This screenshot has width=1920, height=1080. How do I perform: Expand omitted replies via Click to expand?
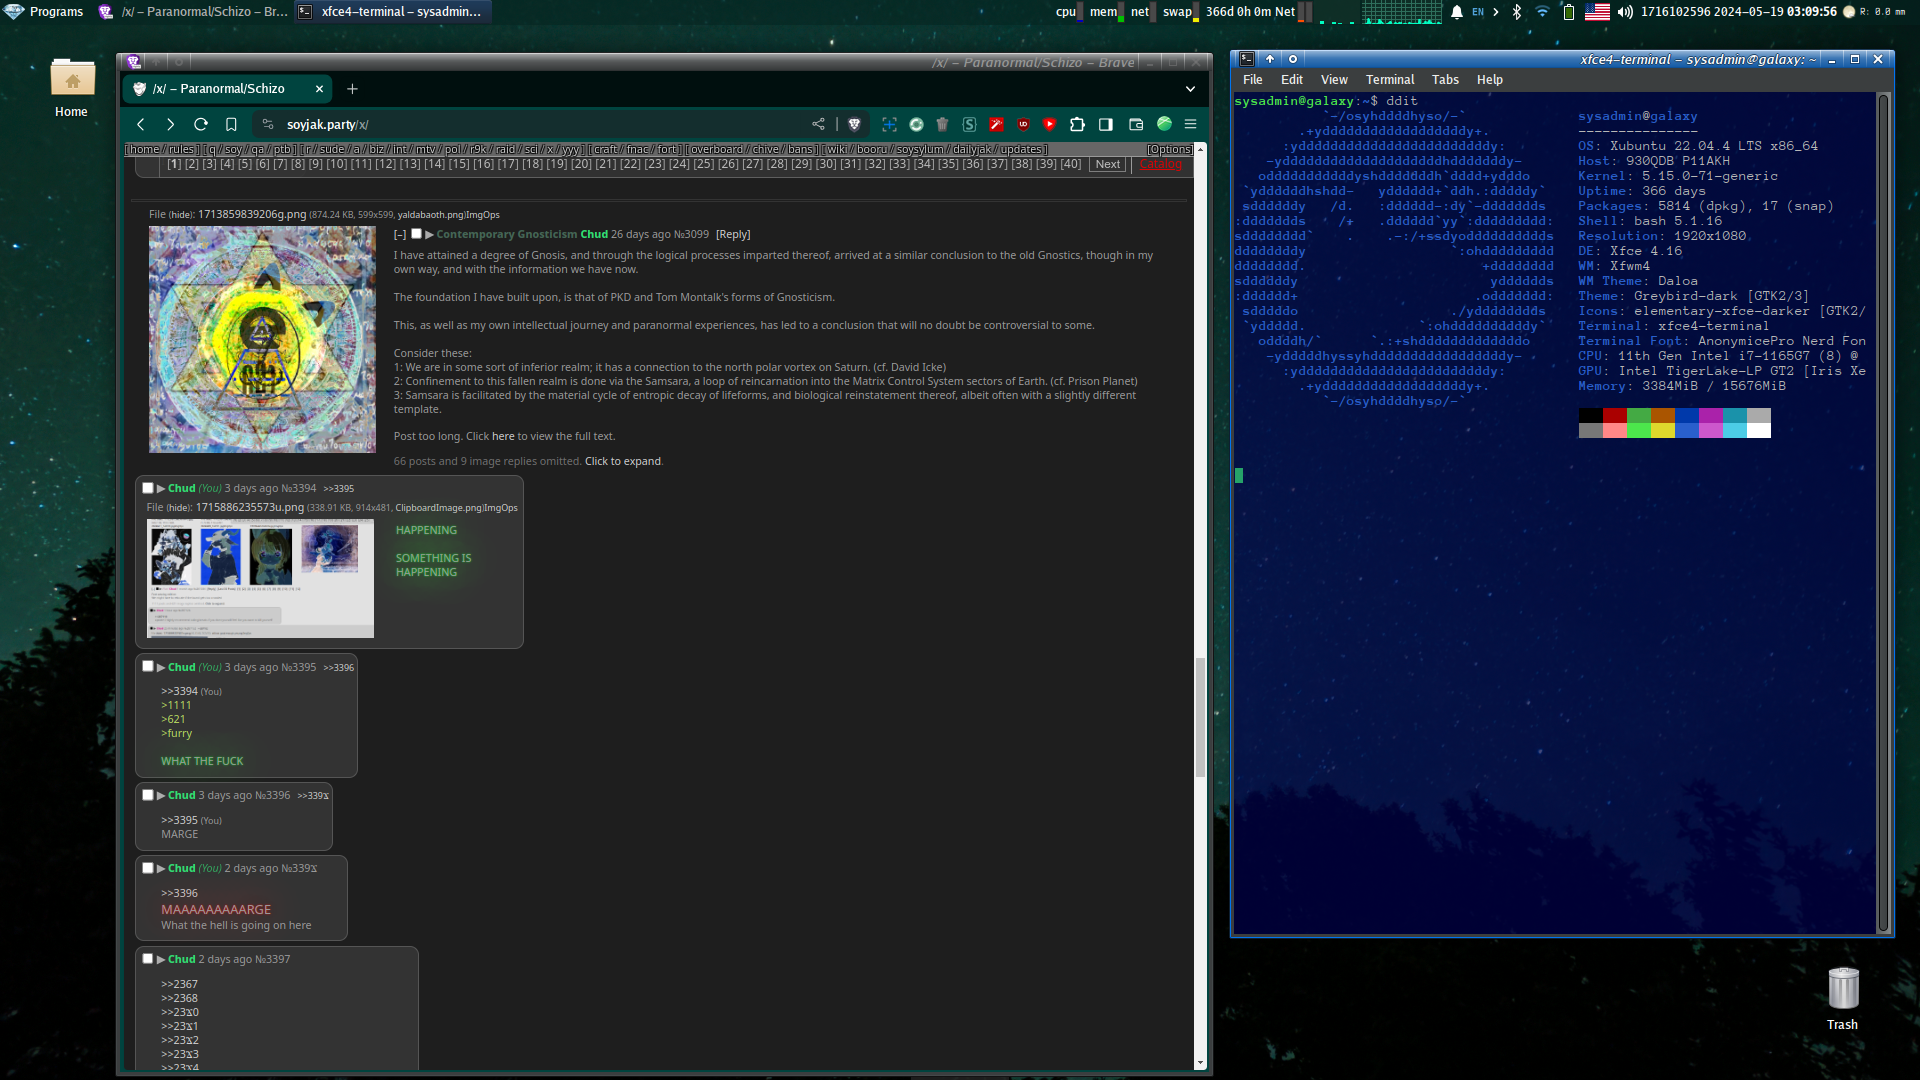coord(622,461)
